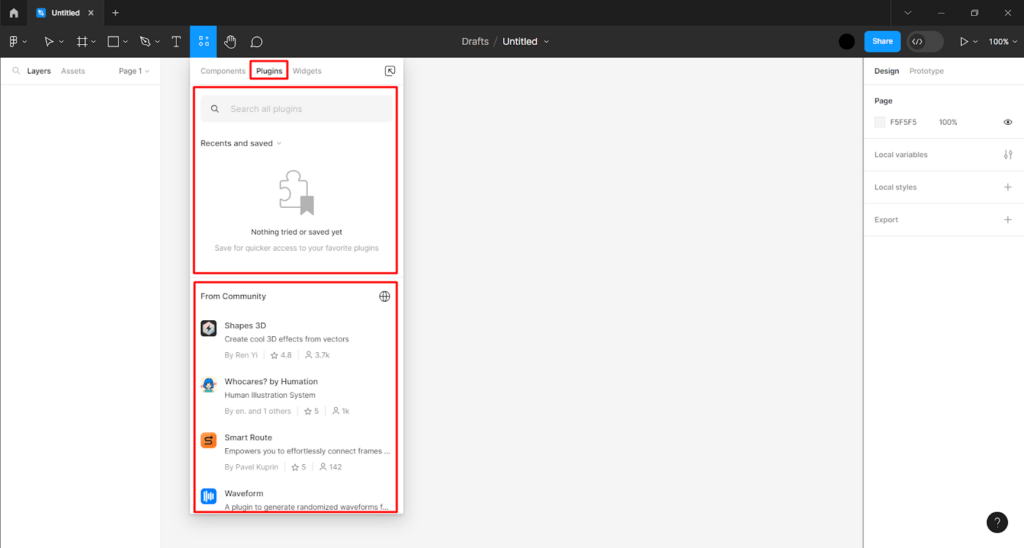Toggle page background visibility eye

pos(1008,122)
